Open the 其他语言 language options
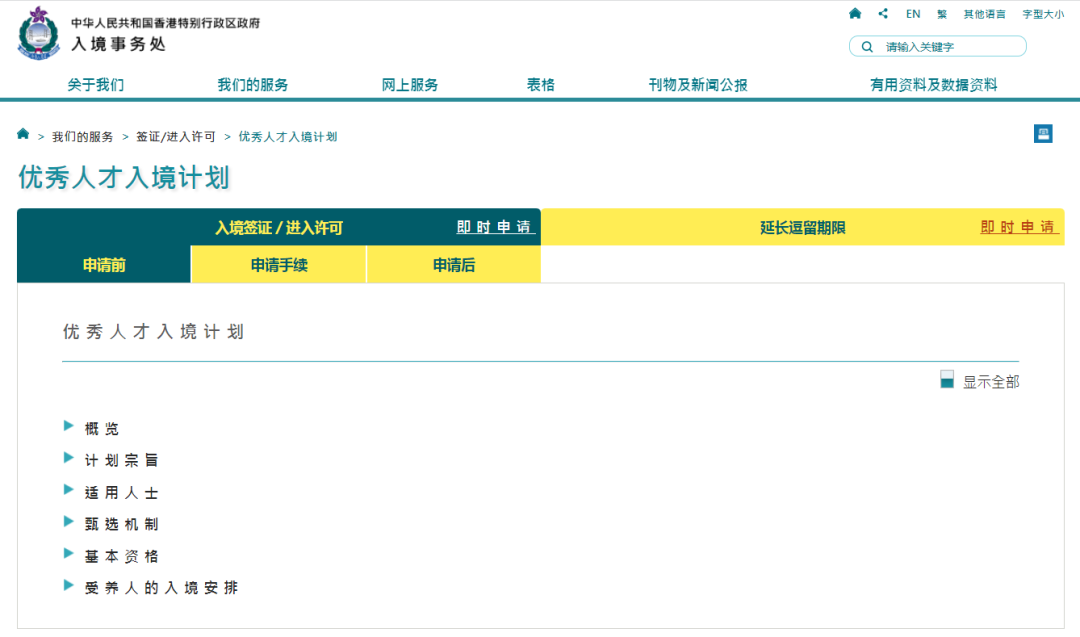 984,14
